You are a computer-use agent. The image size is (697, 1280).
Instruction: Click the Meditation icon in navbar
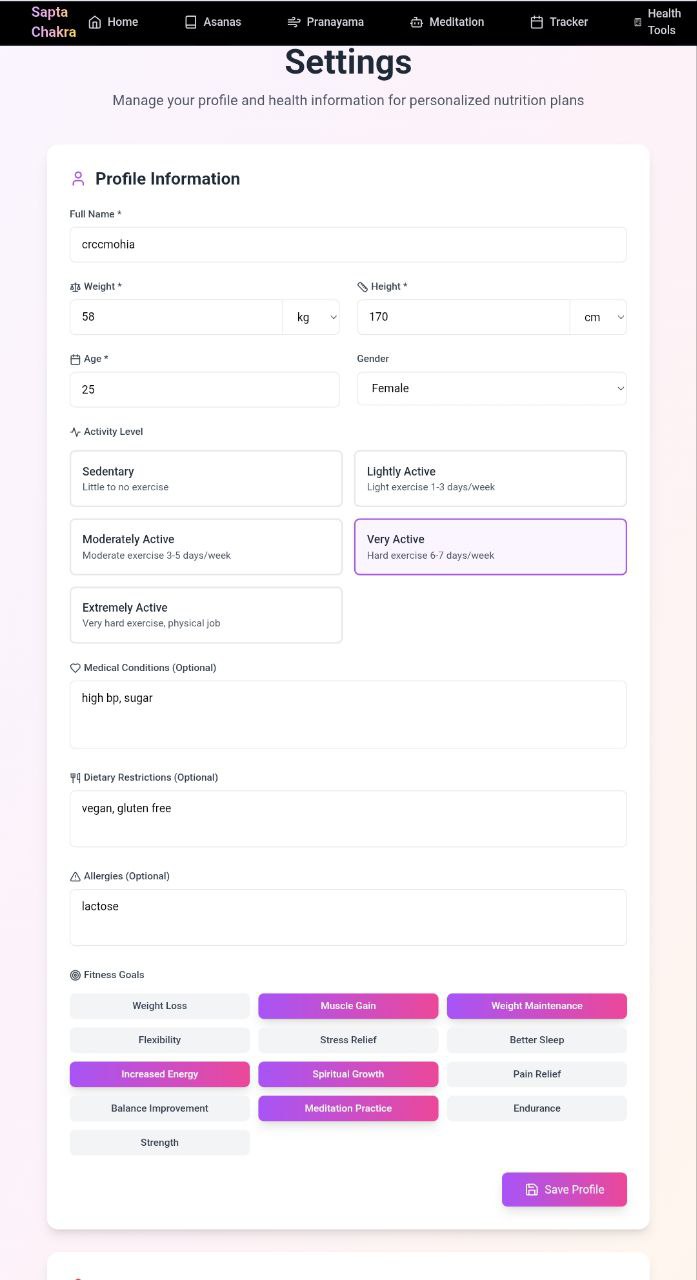[417, 22]
